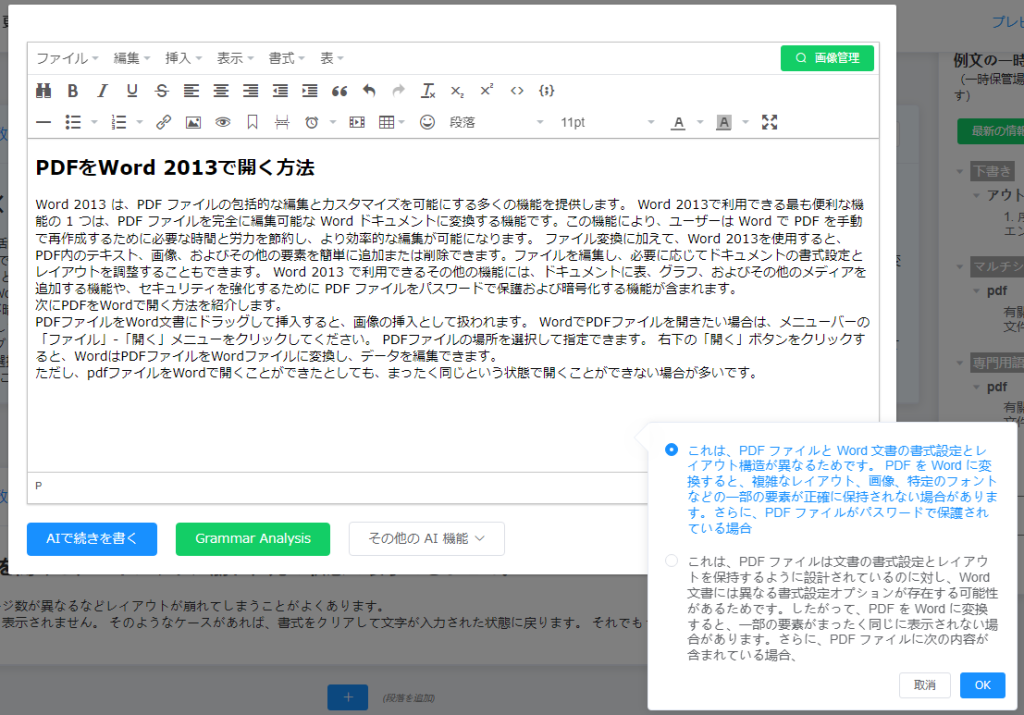The image size is (1024, 715).
Task: Toggle fullscreen editor mode
Action: [769, 122]
